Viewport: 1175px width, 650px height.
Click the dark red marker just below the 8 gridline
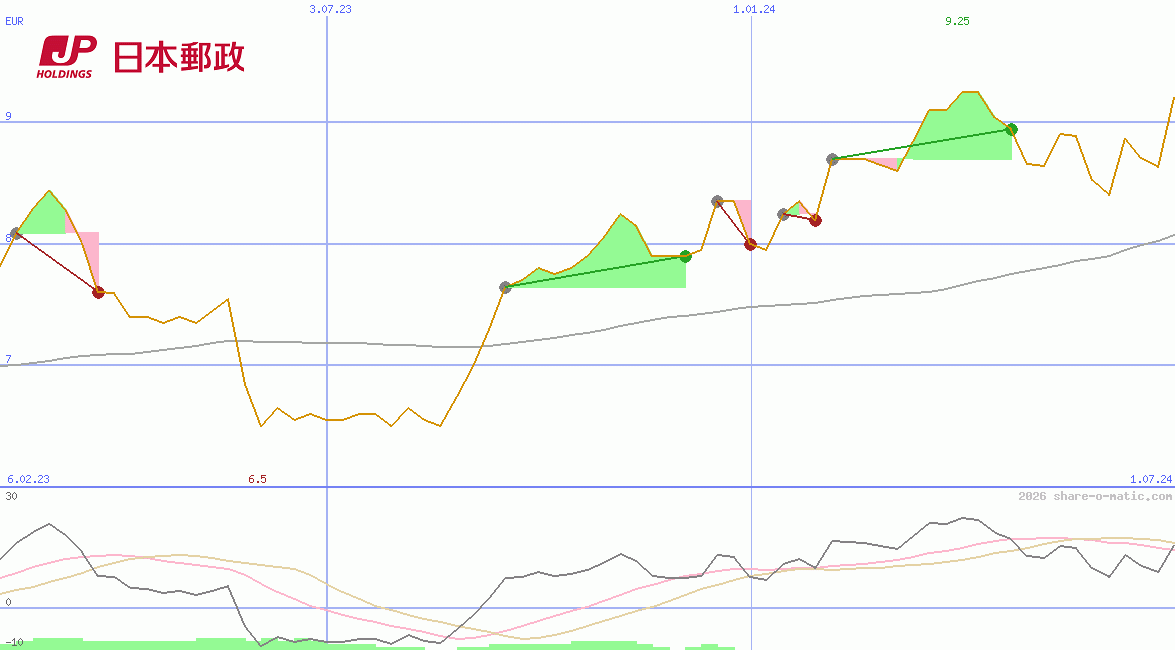coord(751,245)
